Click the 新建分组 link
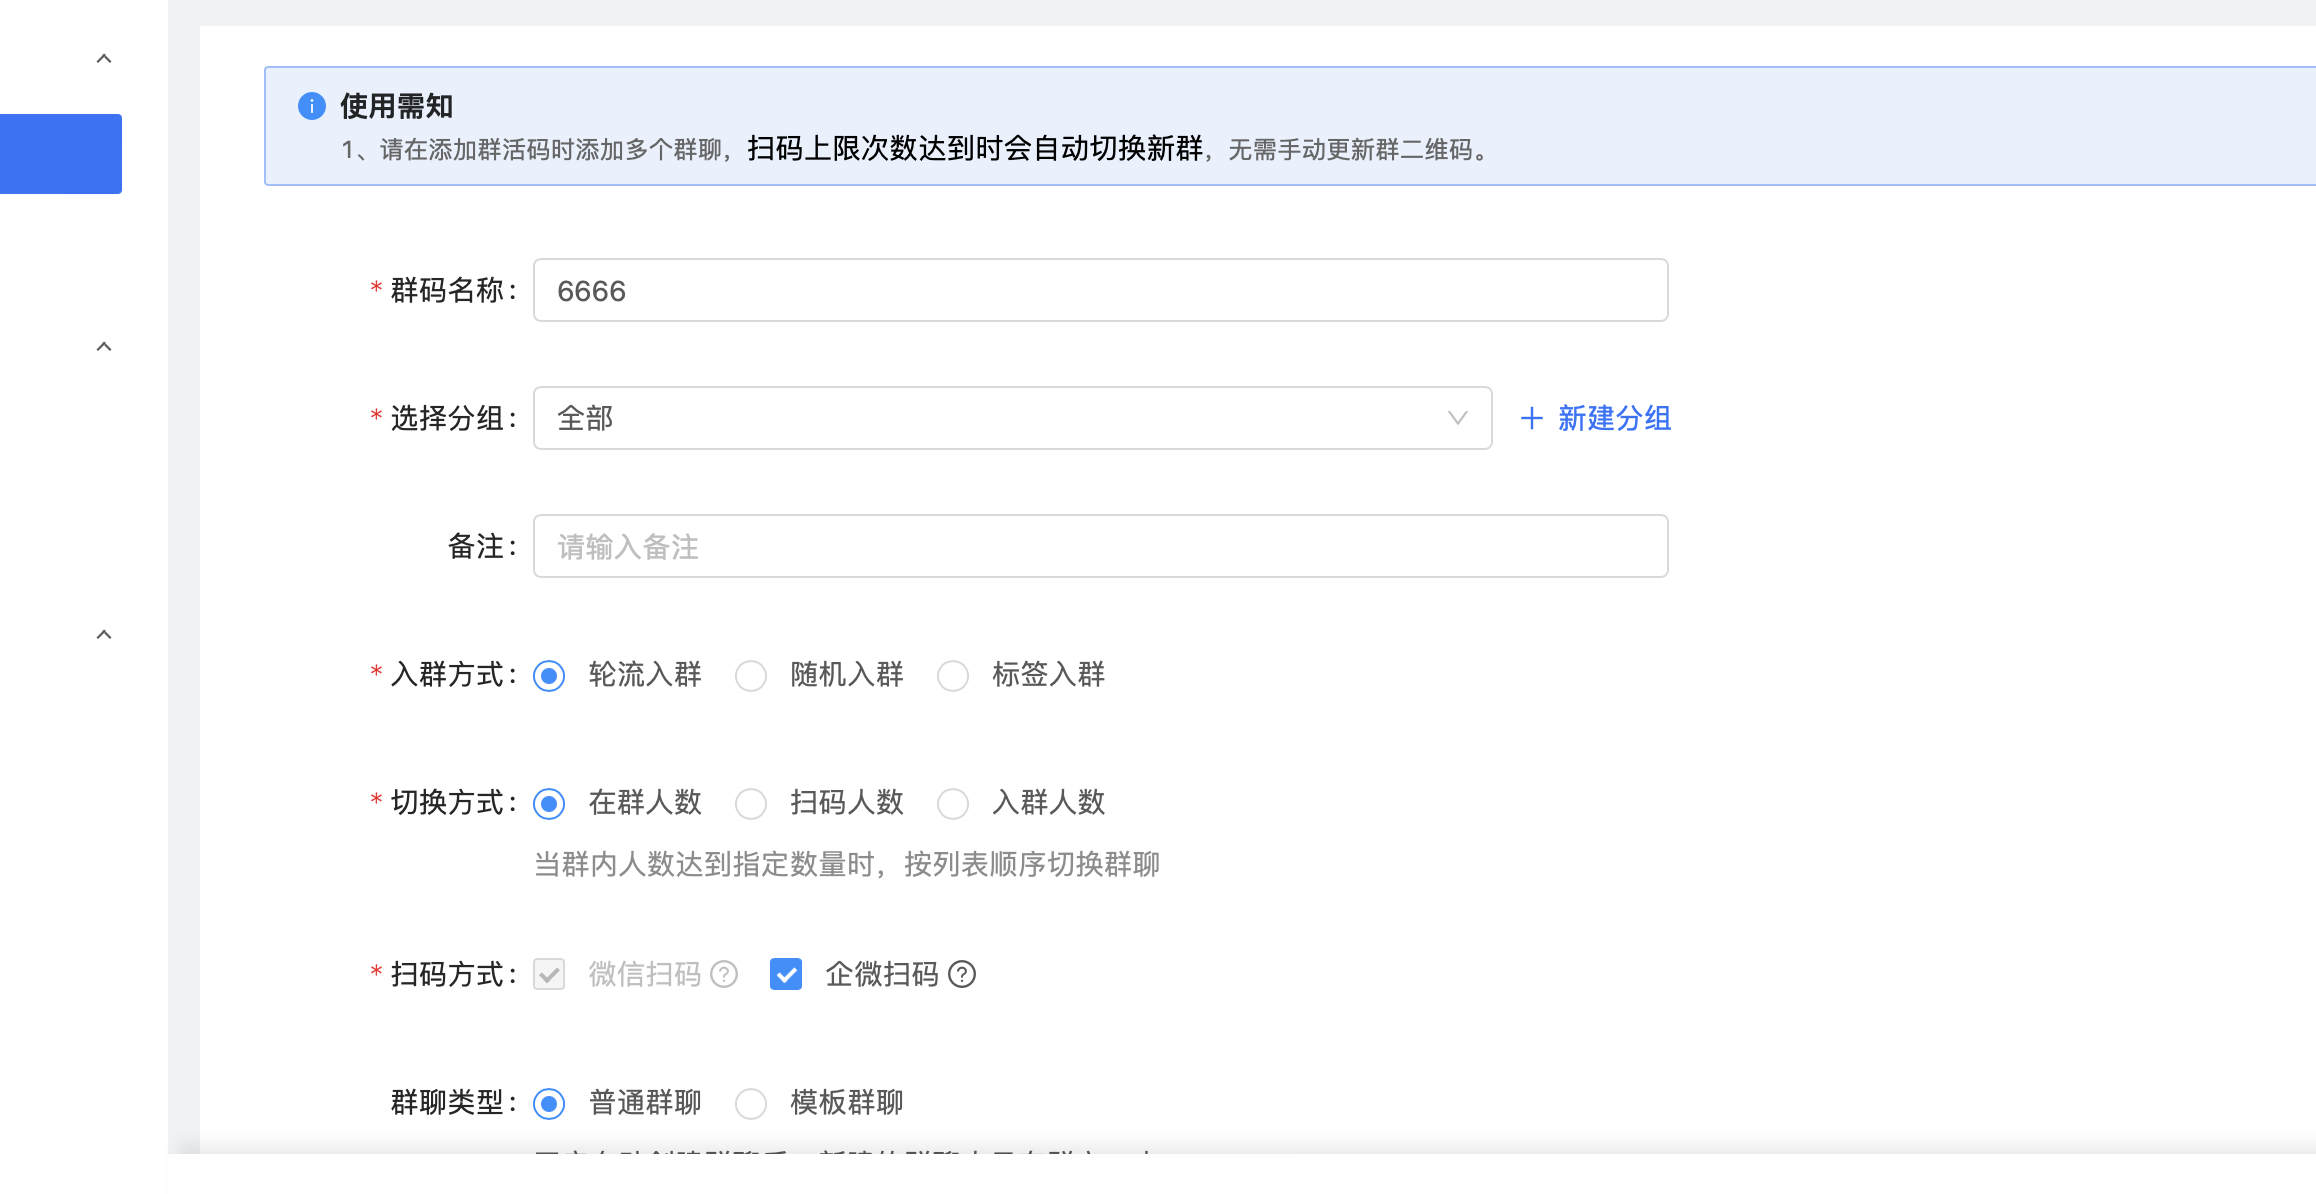Image resolution: width=2316 pixels, height=1194 pixels. tap(1596, 418)
